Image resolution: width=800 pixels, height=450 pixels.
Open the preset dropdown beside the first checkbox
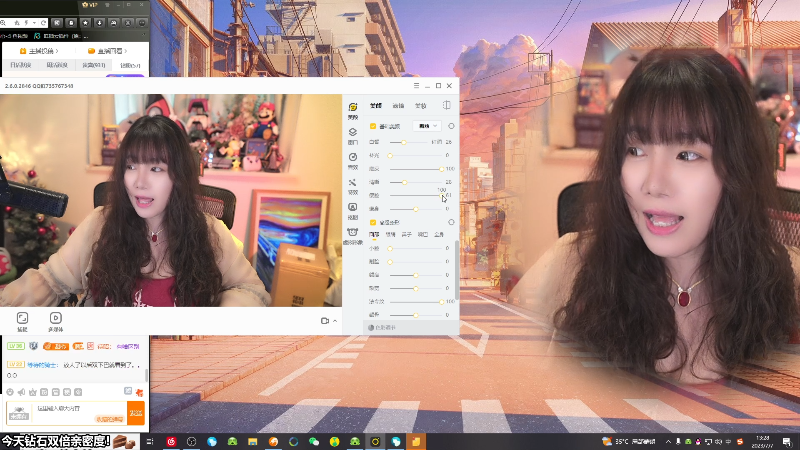point(427,126)
